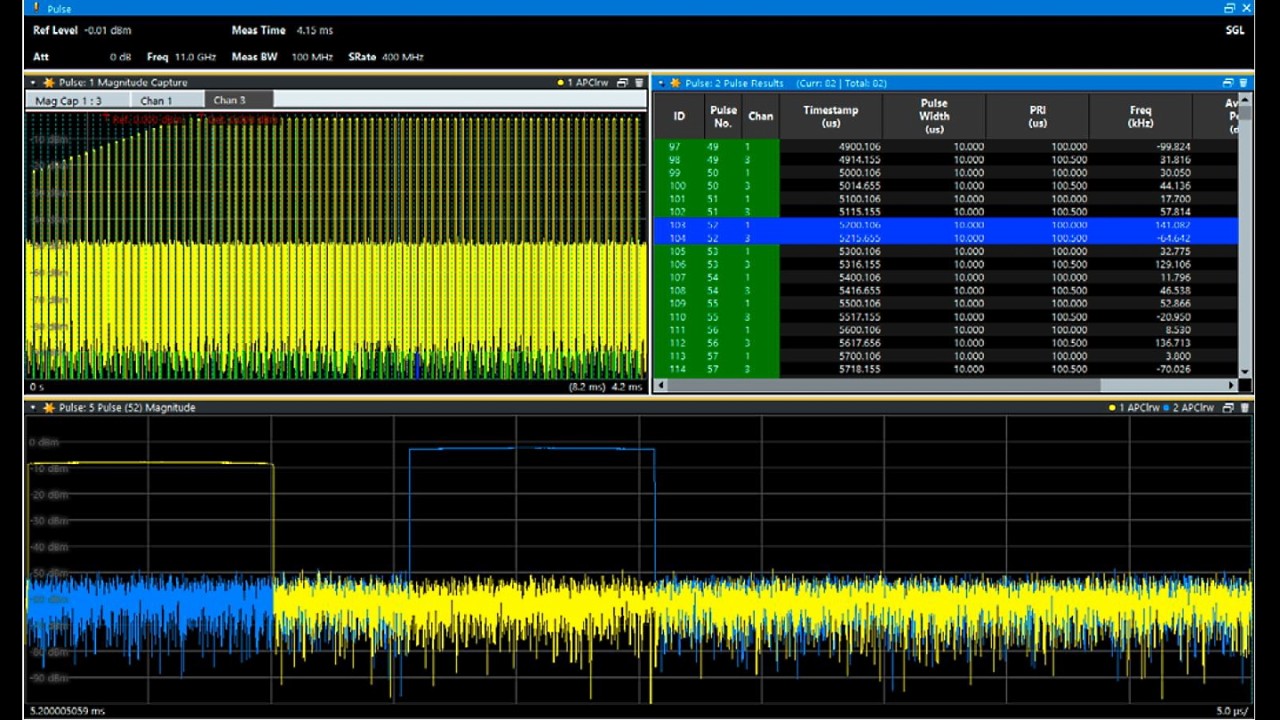Click the star icon of Pulse (52) Magnitude pane
This screenshot has height=720, width=1280.
click(x=48, y=408)
